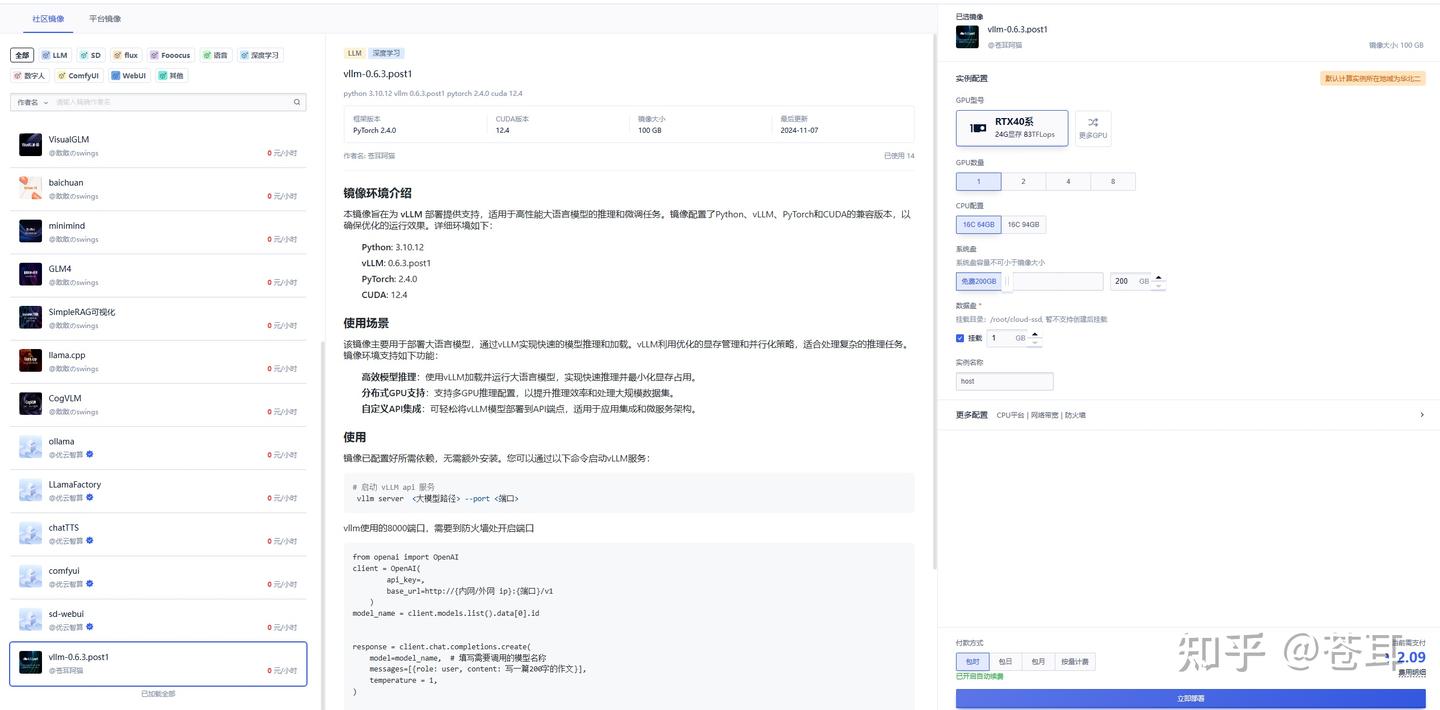Toggle the 挂载 data disk checkbox

[960, 338]
